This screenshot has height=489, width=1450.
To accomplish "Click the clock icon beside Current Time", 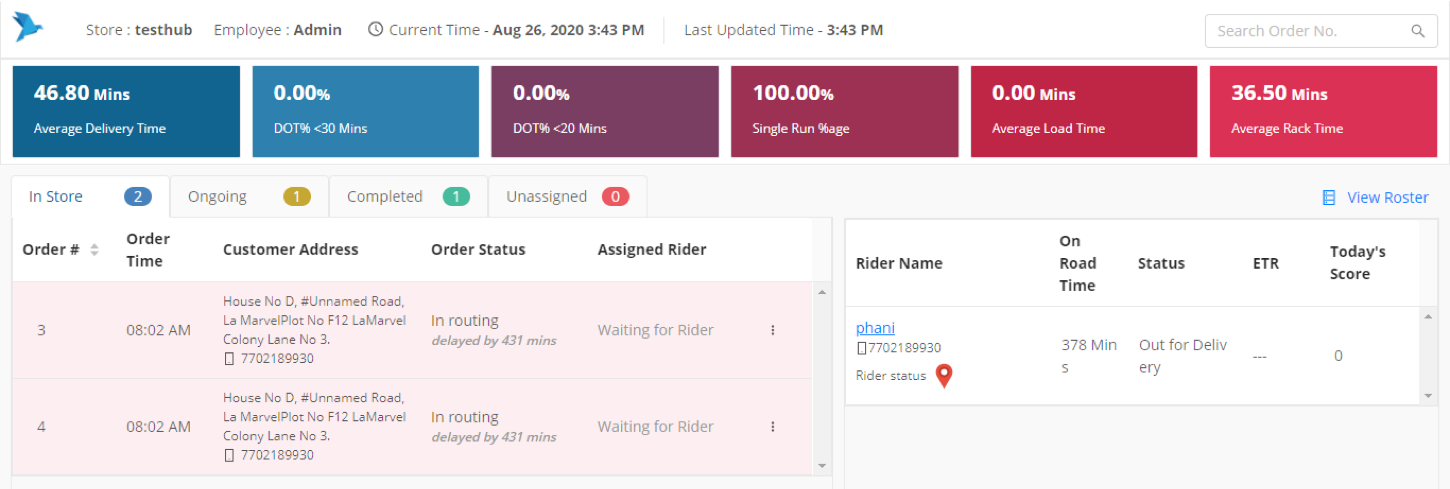I will [x=375, y=30].
